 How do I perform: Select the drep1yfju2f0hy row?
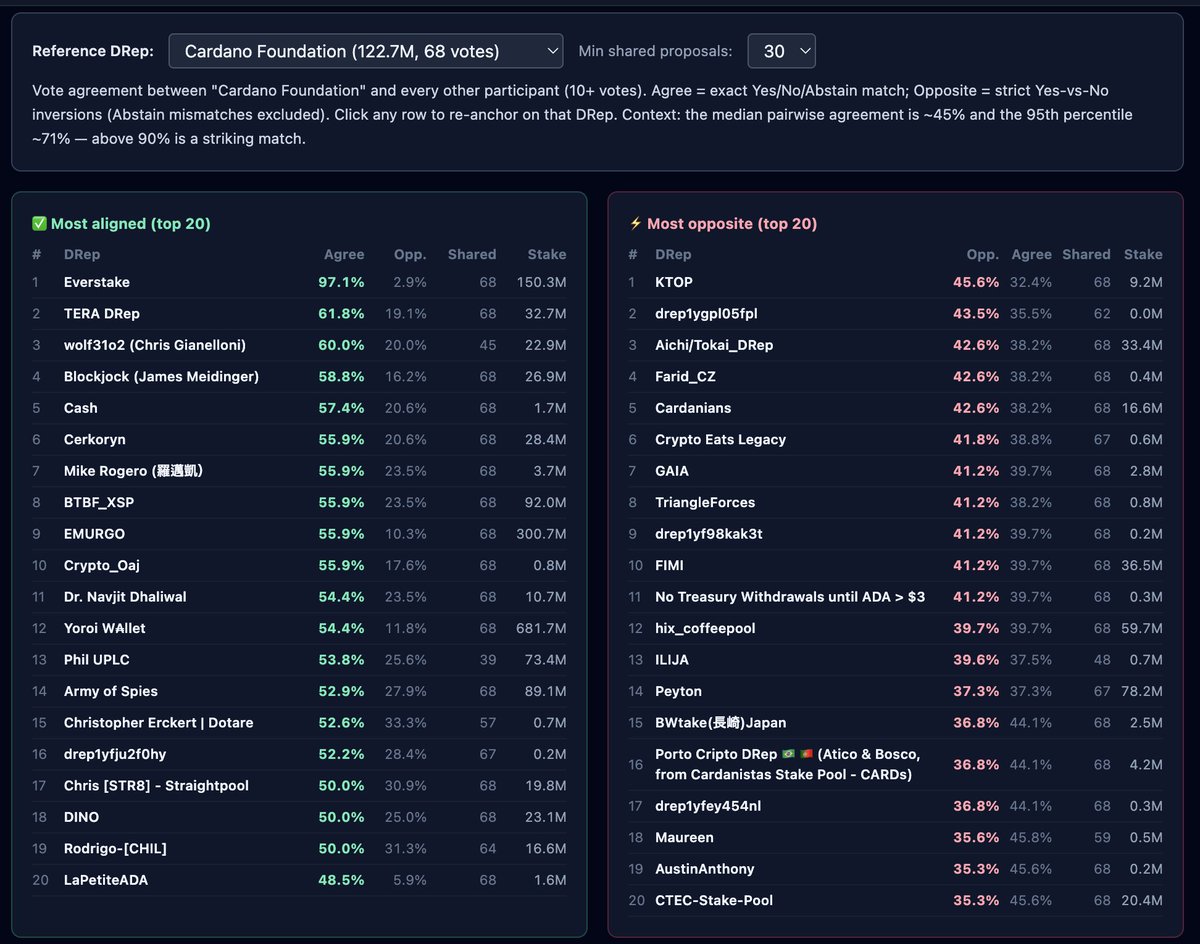[x=299, y=754]
